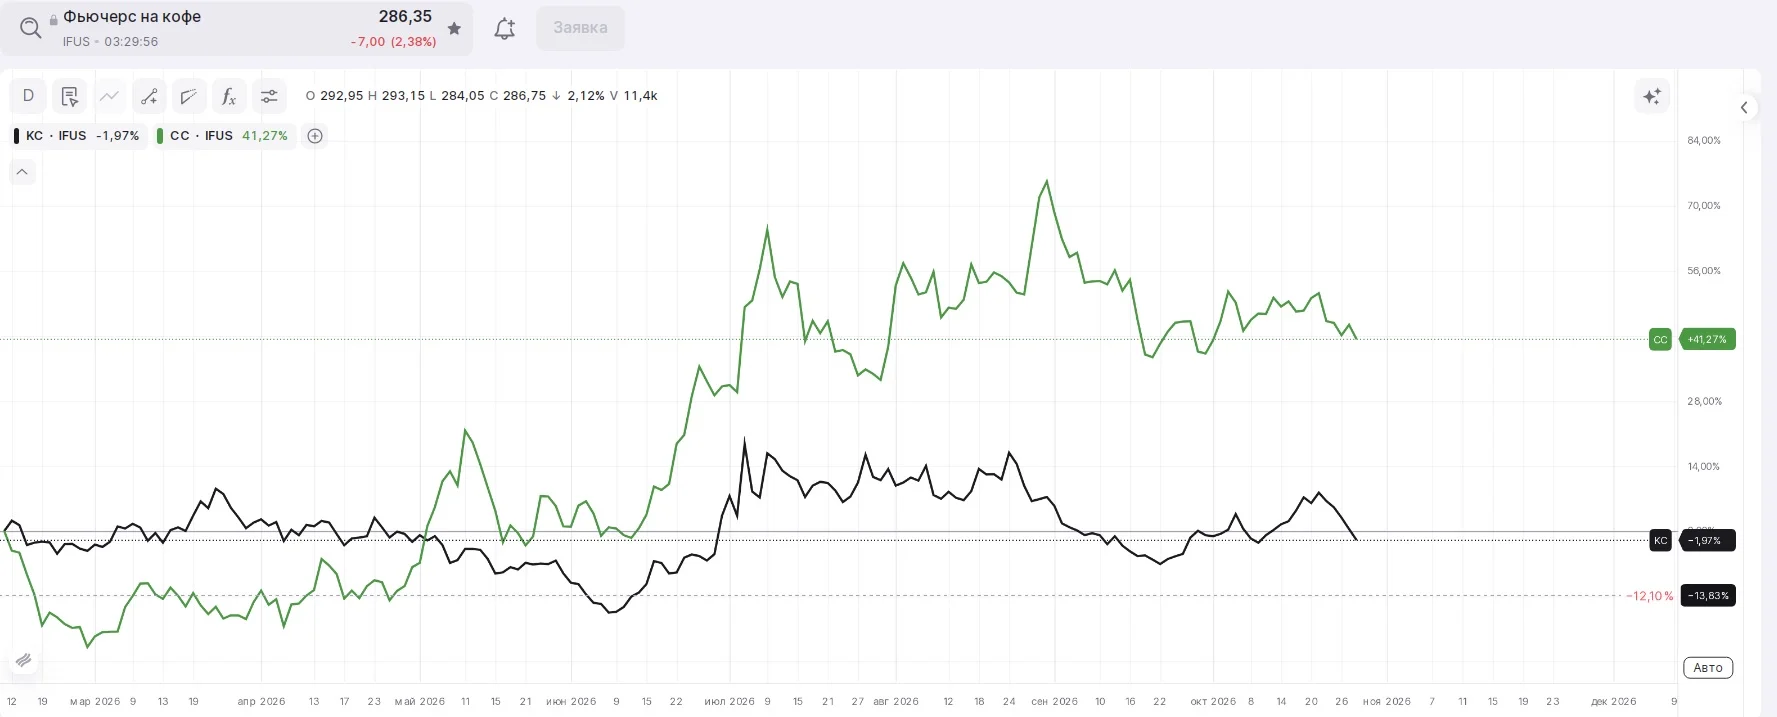Click the CC +41,27% price label

click(1707, 339)
